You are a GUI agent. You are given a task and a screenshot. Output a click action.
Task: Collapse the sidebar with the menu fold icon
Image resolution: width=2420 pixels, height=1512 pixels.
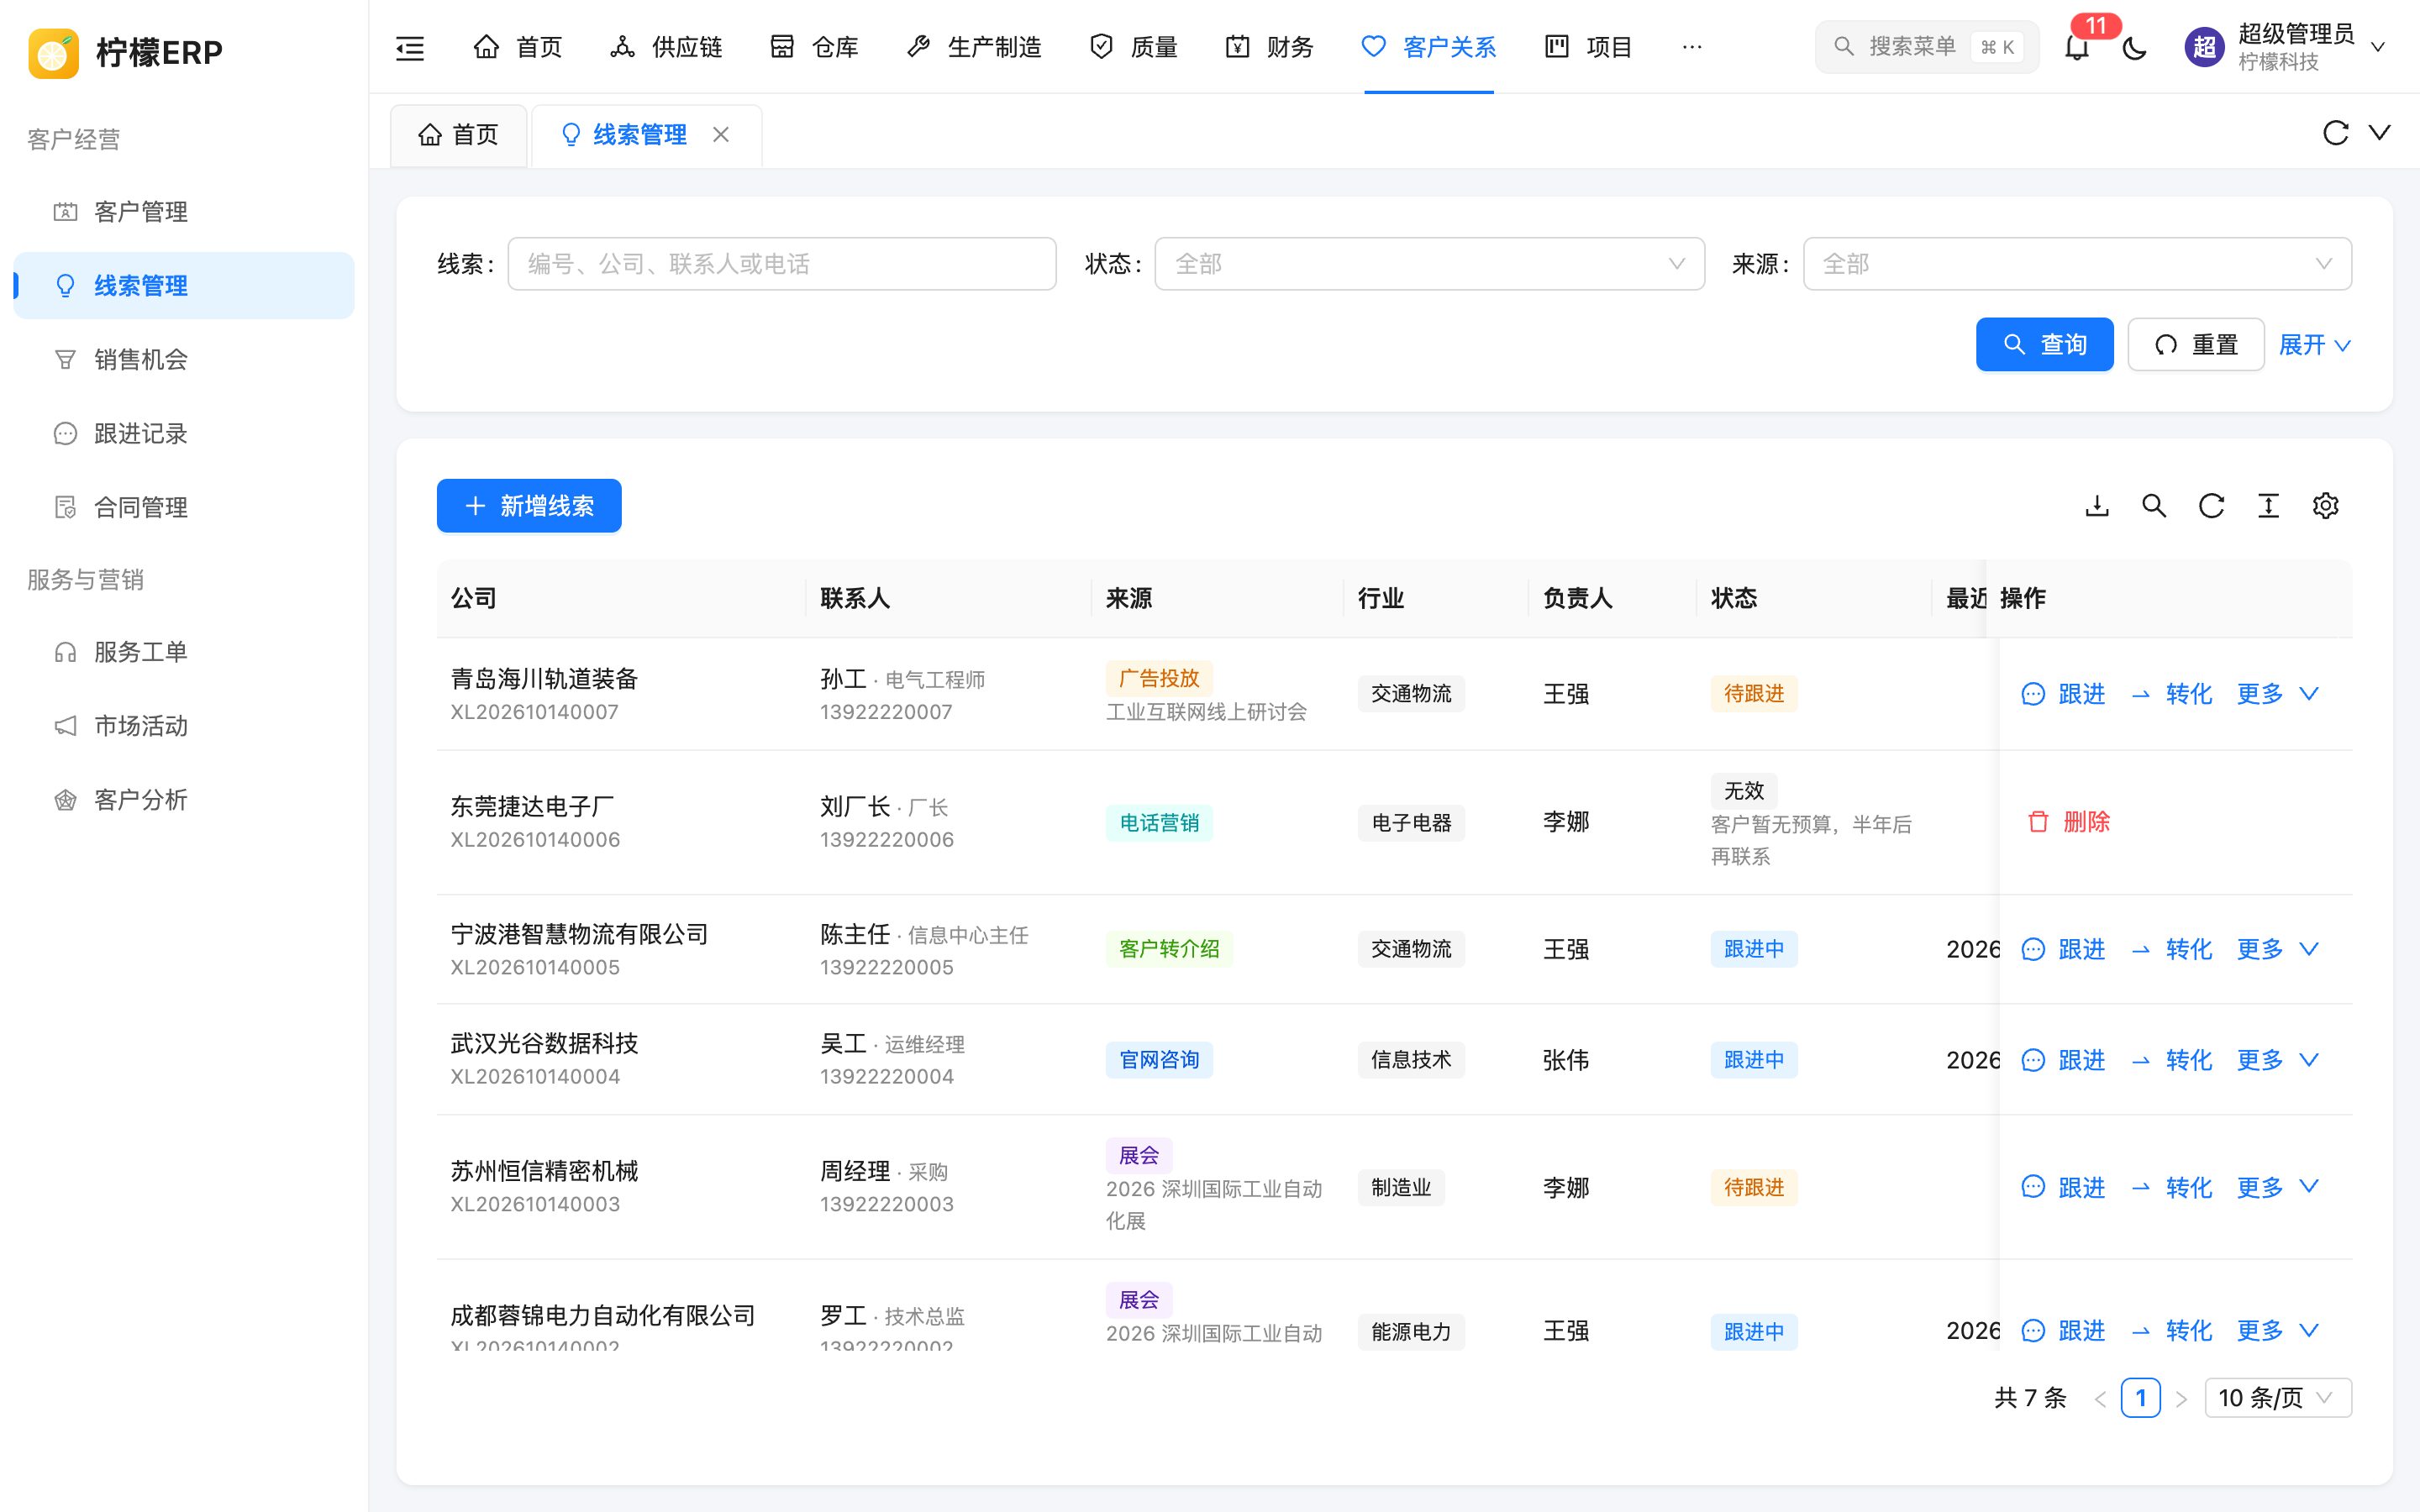(410, 47)
